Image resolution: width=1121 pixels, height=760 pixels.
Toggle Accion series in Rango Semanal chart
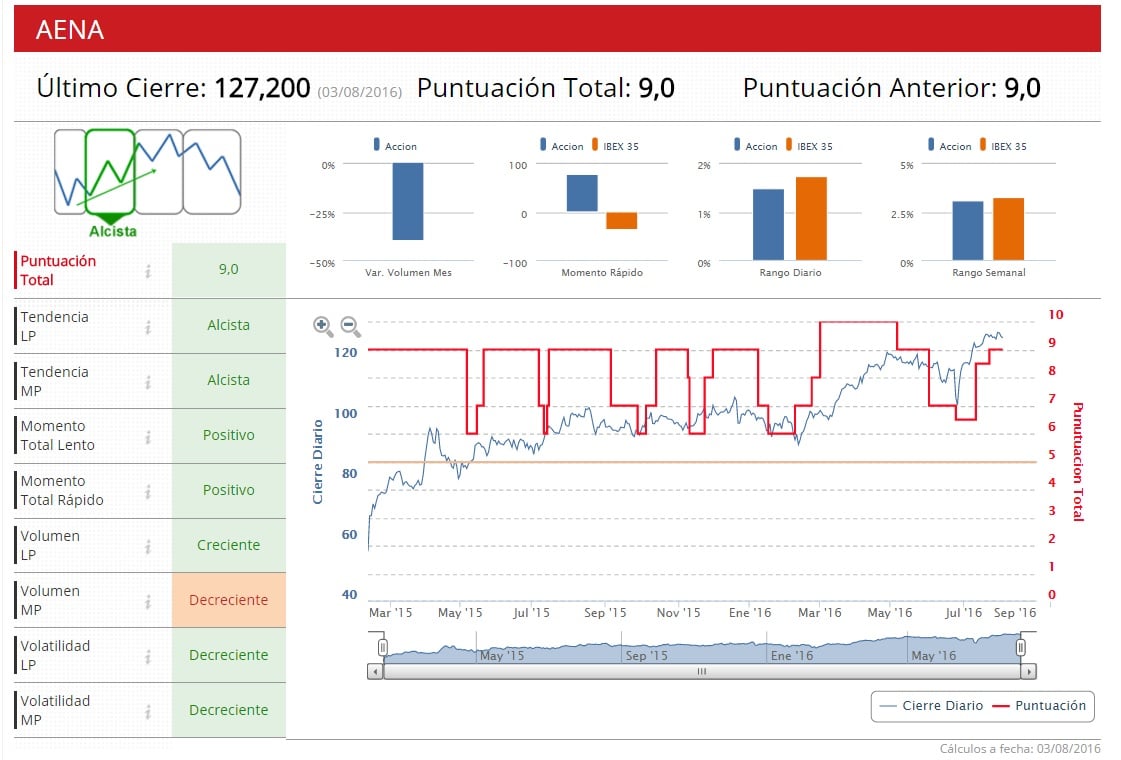pyautogui.click(x=950, y=146)
